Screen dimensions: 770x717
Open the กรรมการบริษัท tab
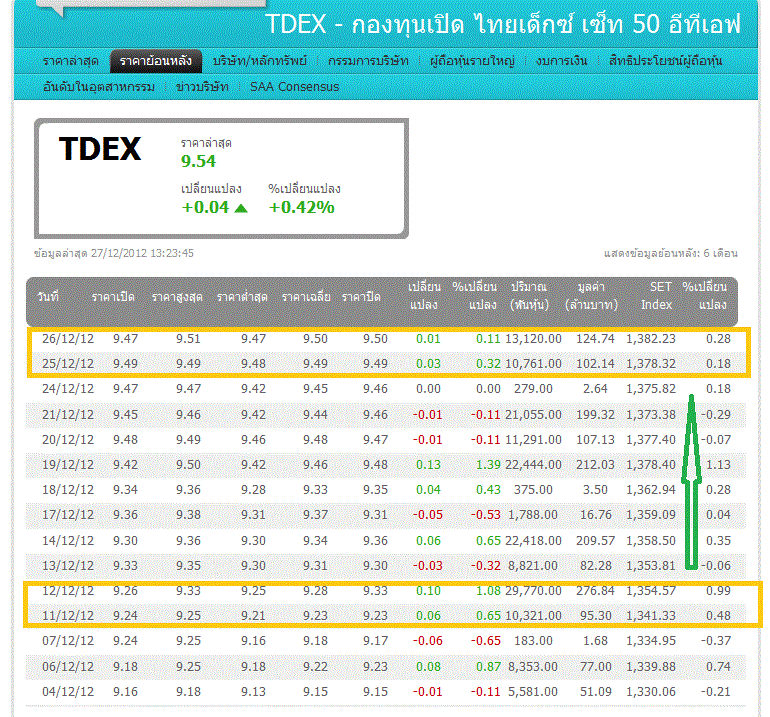368,61
